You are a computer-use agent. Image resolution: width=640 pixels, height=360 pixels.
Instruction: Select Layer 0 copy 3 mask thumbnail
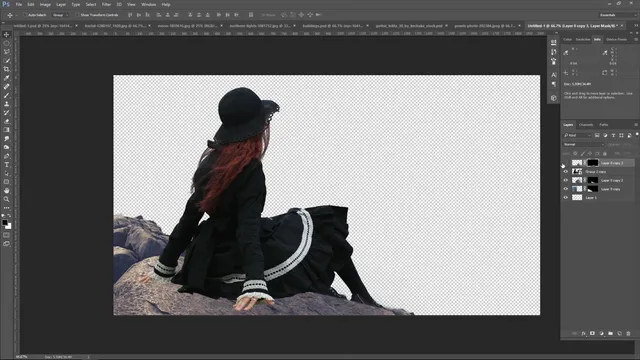coord(593,163)
